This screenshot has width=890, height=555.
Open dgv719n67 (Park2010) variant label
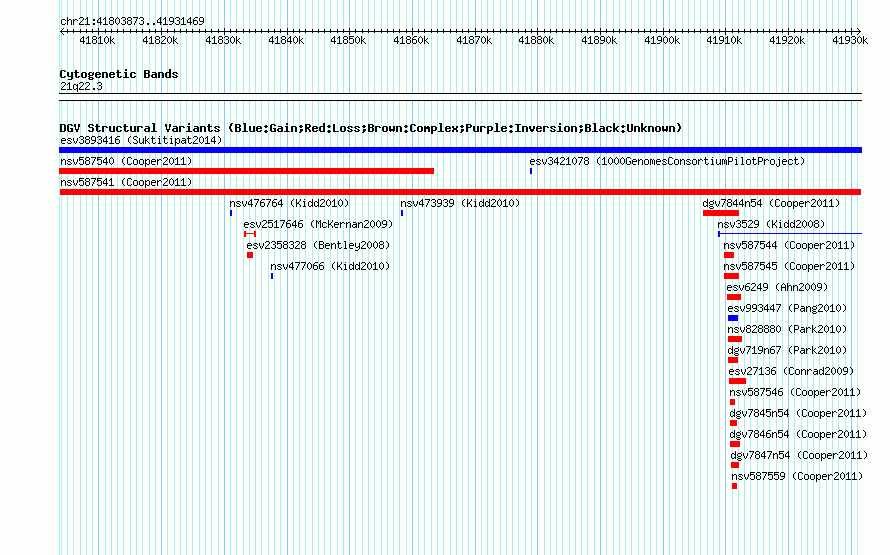pos(787,350)
